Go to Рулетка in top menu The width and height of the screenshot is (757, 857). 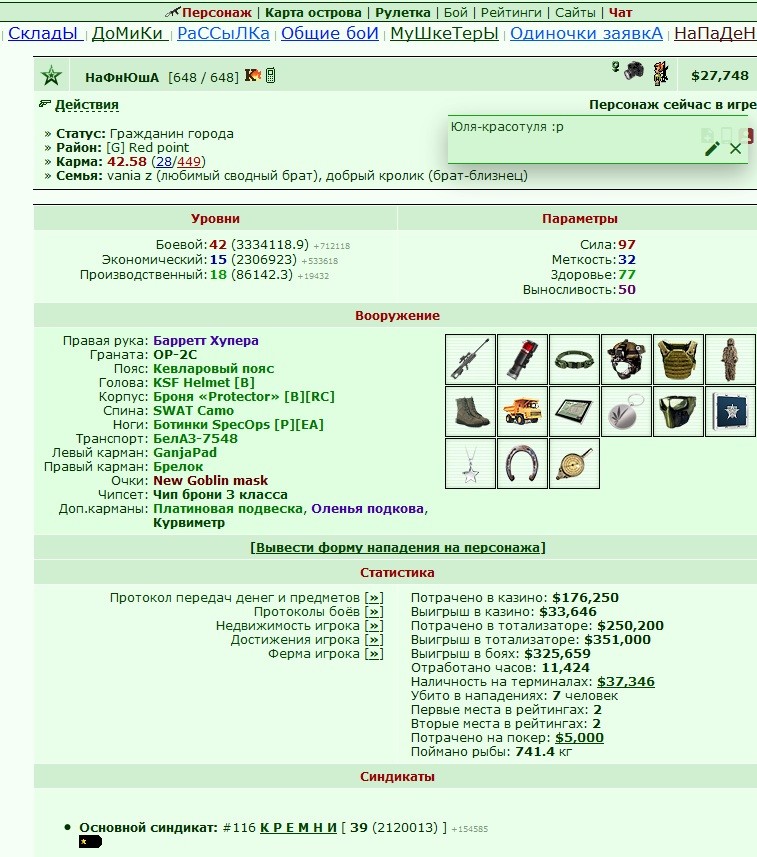[x=402, y=12]
